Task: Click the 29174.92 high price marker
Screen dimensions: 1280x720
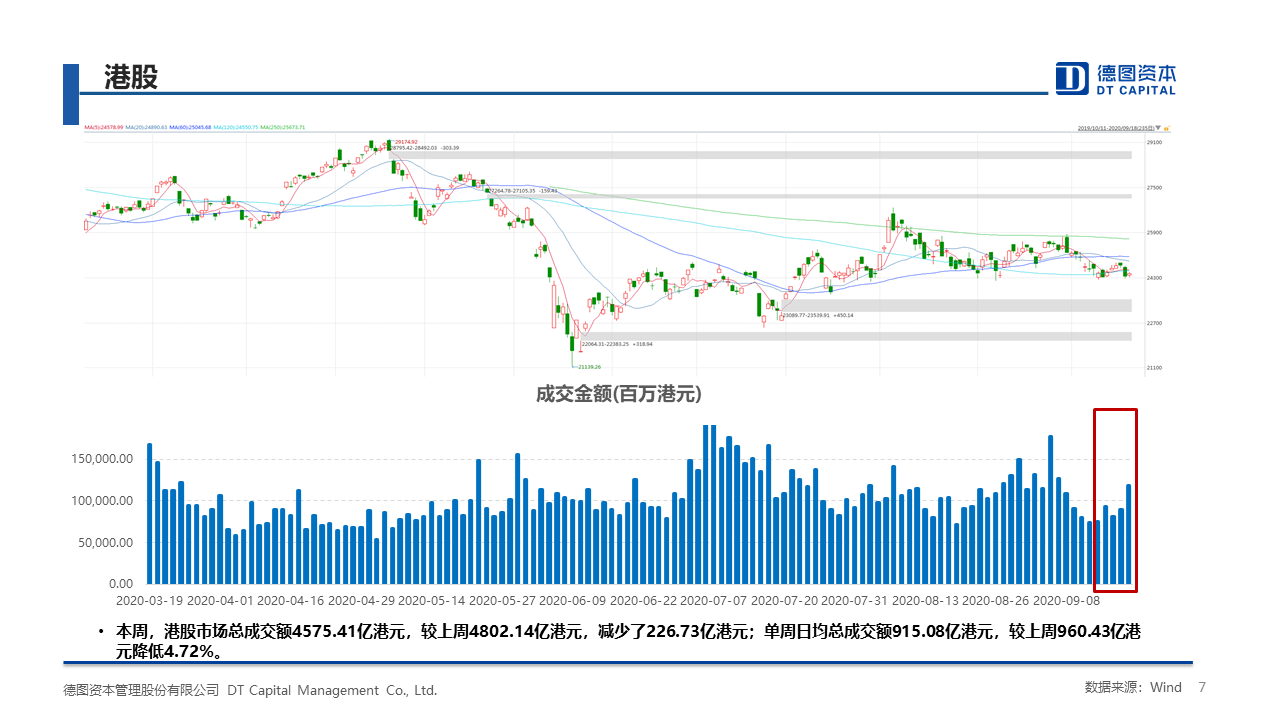Action: point(405,142)
